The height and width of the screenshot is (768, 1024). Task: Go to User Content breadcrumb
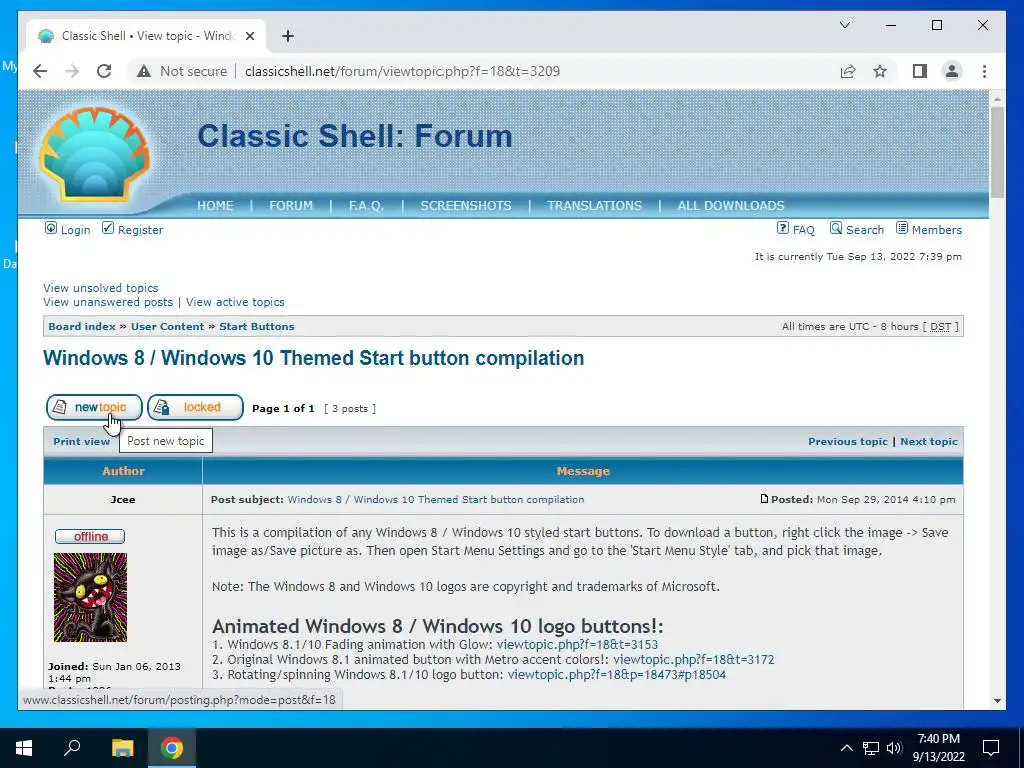pyautogui.click(x=167, y=327)
